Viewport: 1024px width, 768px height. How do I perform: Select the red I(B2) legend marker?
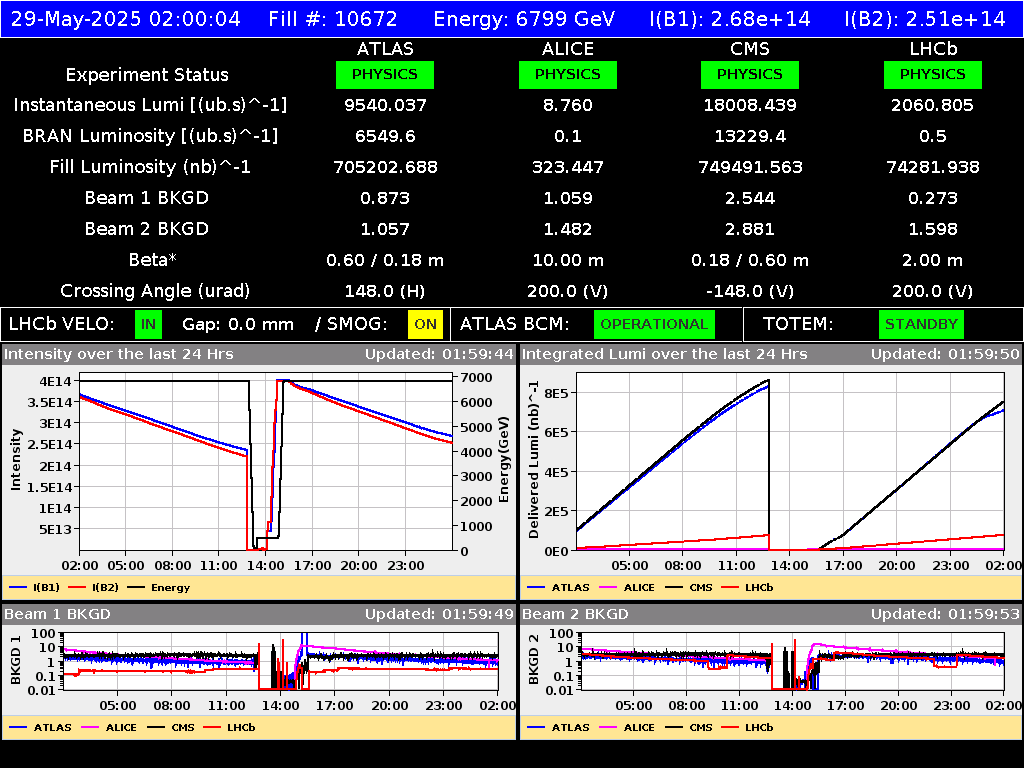pyautogui.click(x=77, y=588)
